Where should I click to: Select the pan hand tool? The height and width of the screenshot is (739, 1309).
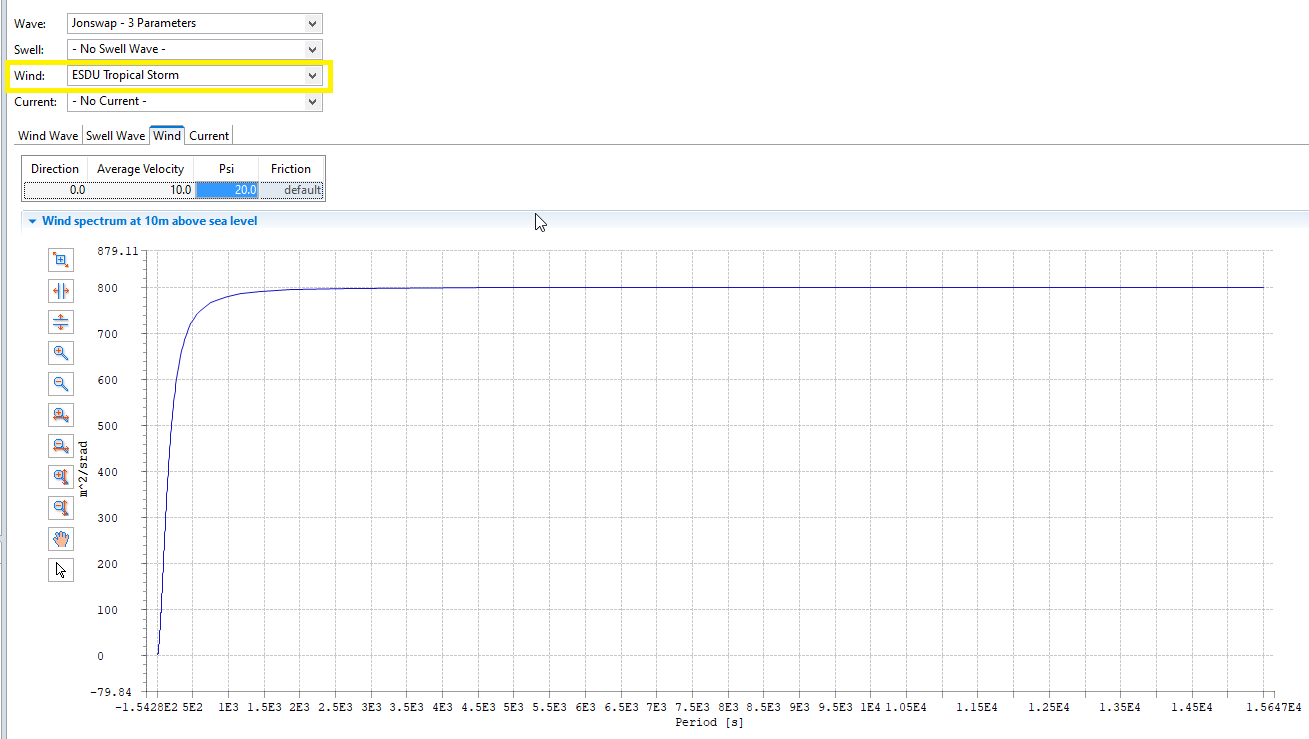pyautogui.click(x=61, y=539)
